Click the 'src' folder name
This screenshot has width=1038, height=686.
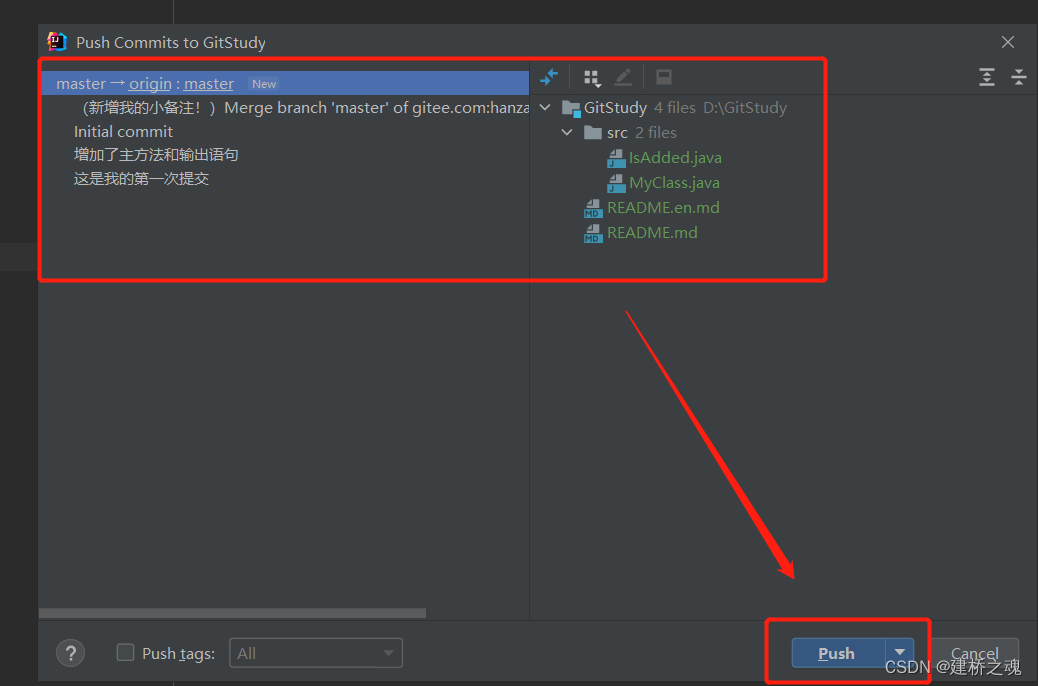click(617, 133)
